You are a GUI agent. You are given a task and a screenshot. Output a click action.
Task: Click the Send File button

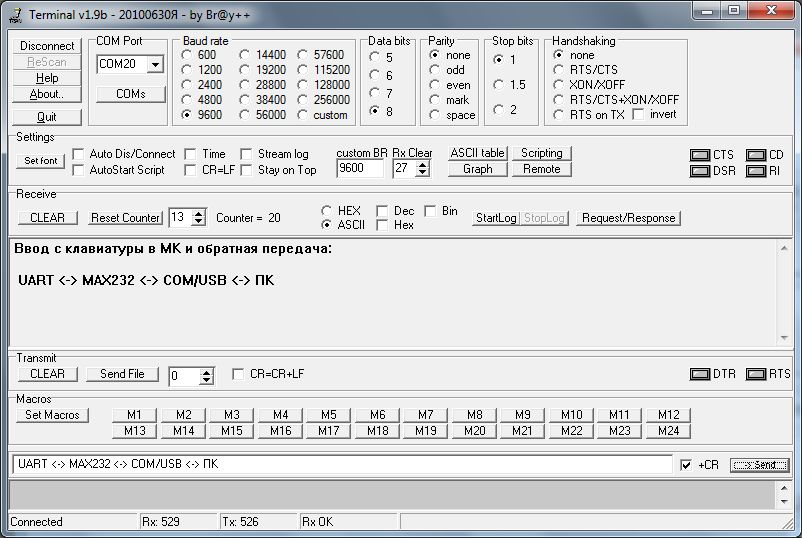122,374
